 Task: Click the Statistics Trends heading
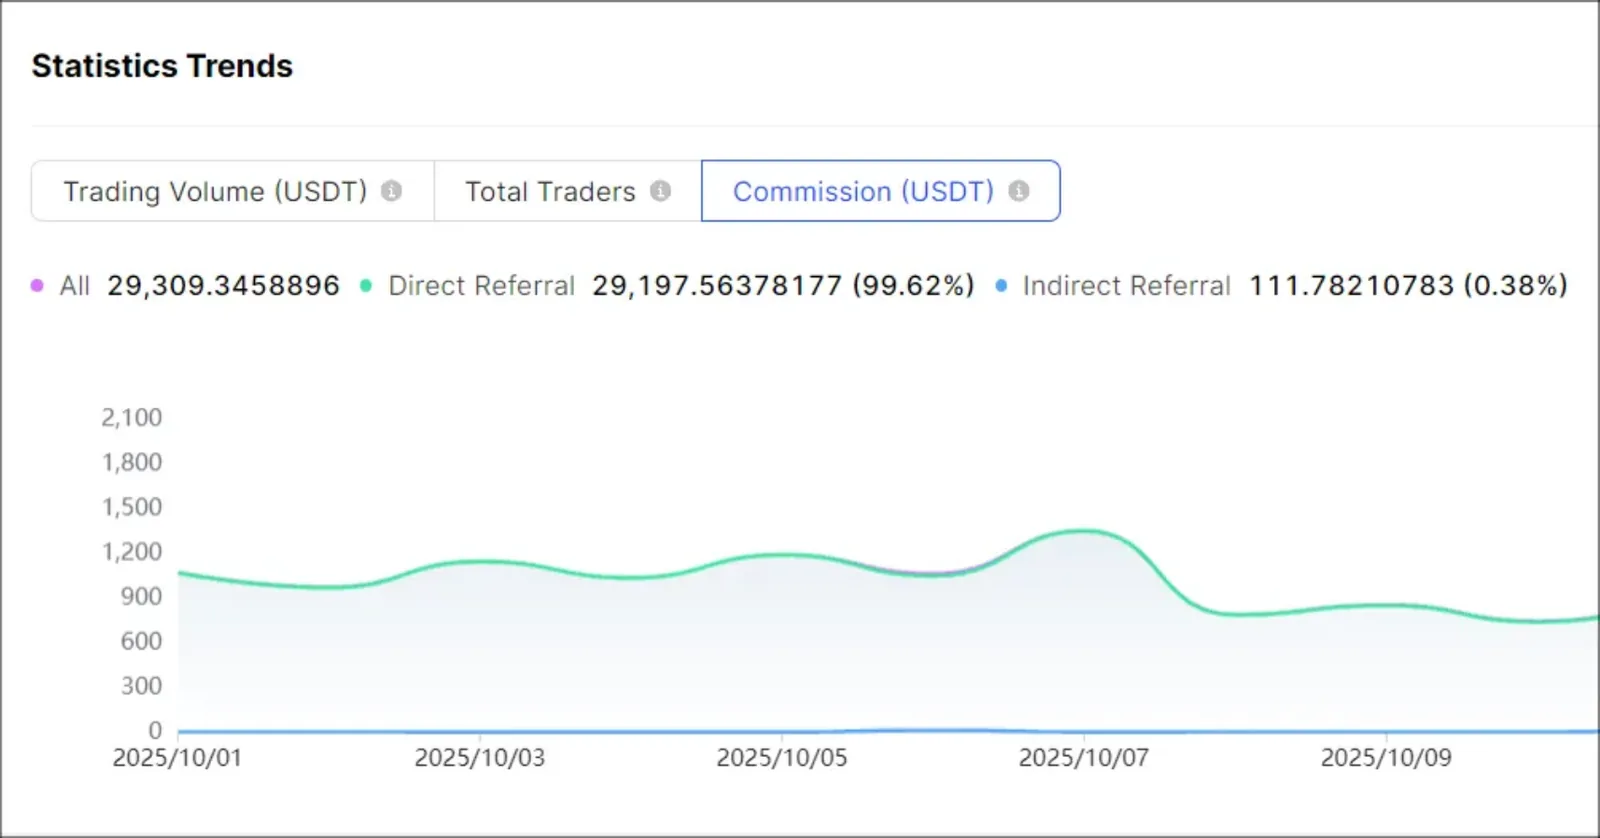click(162, 66)
